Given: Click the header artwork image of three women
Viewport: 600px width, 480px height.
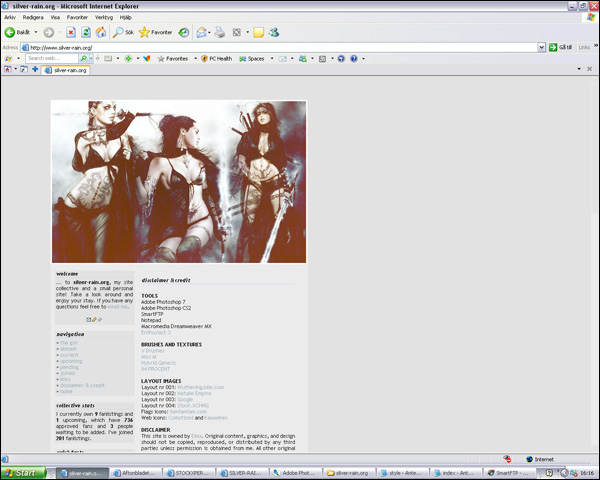Looking at the screenshot, I should click(179, 182).
